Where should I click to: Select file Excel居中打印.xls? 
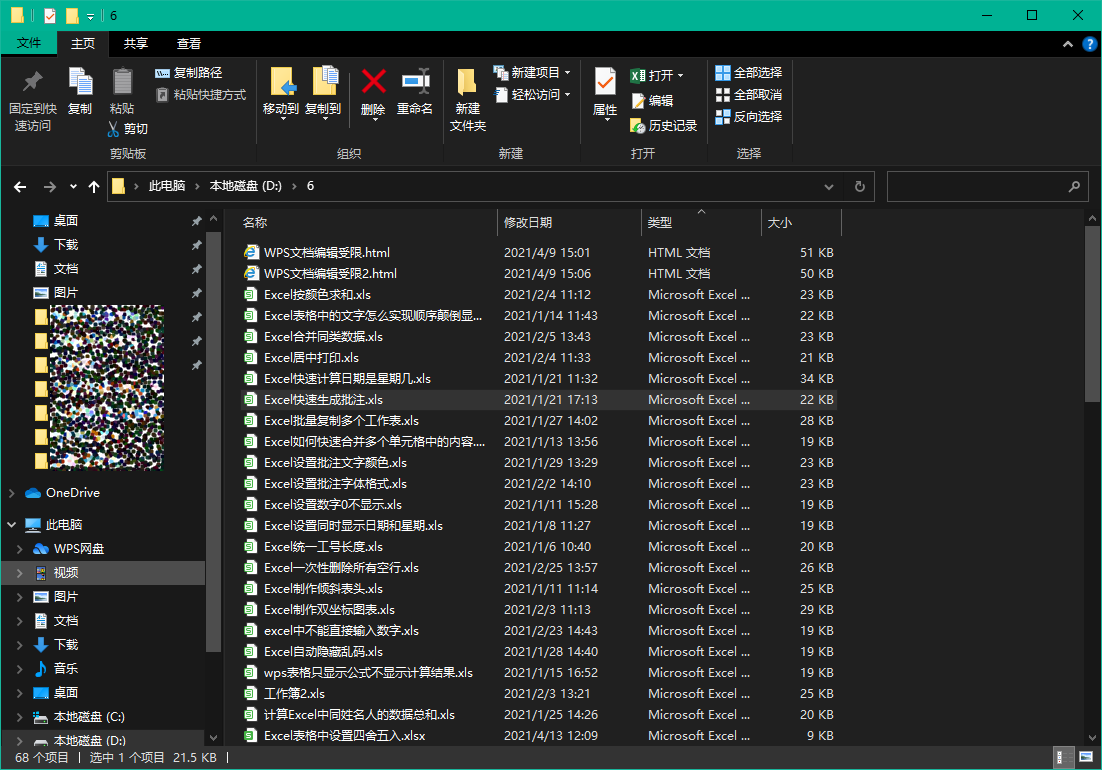pyautogui.click(x=311, y=358)
